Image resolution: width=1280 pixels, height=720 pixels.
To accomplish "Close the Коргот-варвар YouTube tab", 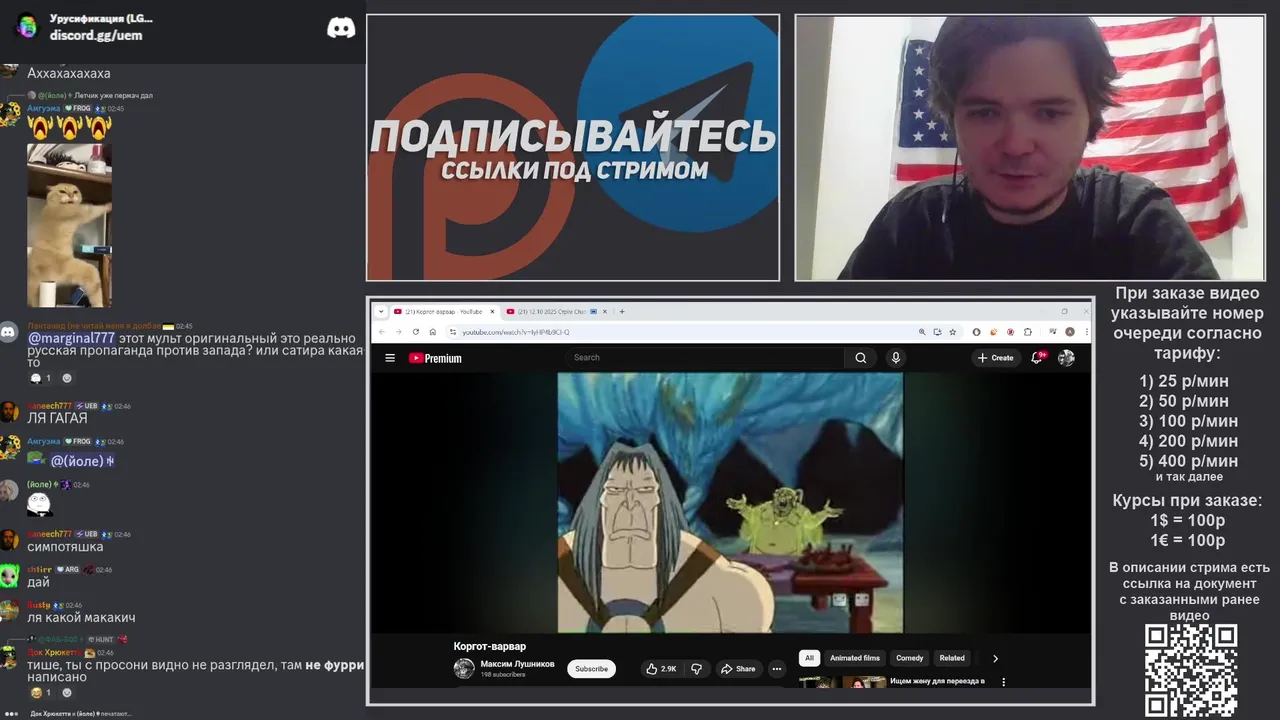I will pos(492,311).
